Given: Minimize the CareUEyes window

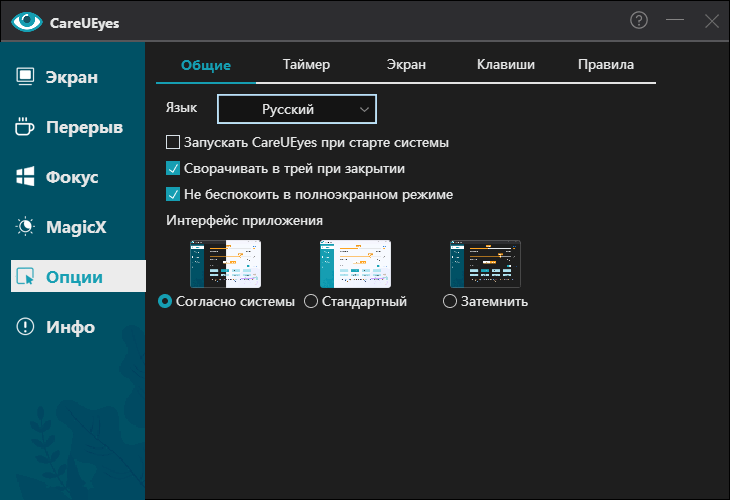Looking at the screenshot, I should tap(675, 20).
